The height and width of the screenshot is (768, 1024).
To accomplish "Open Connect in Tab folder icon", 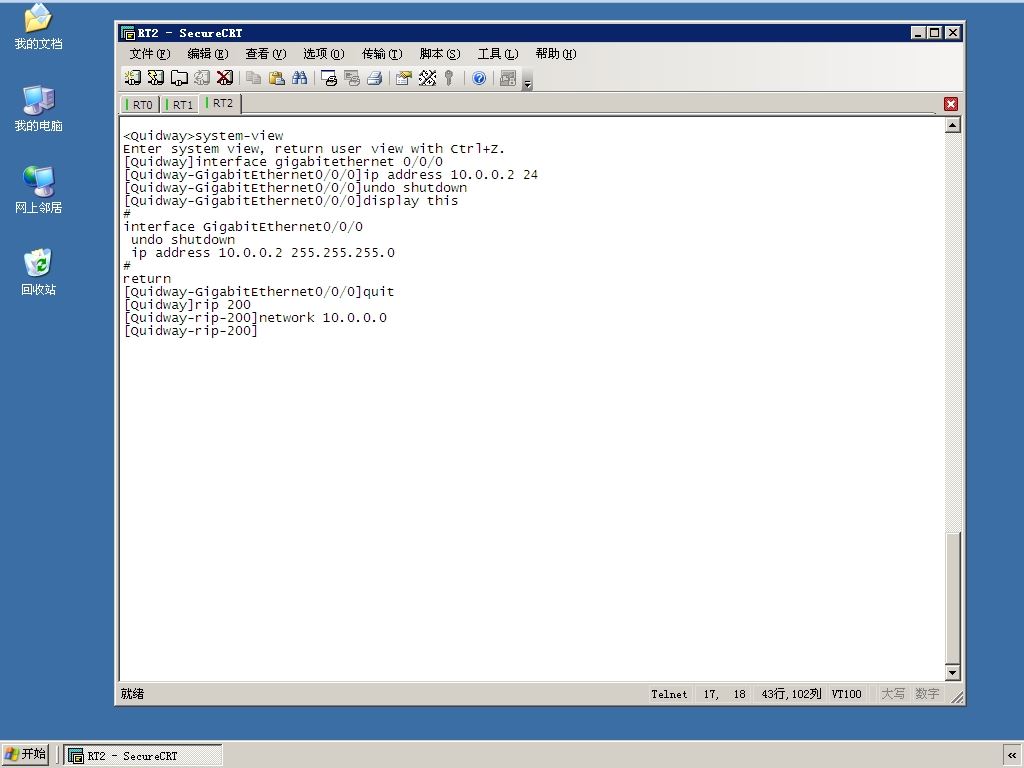I will coord(179,78).
